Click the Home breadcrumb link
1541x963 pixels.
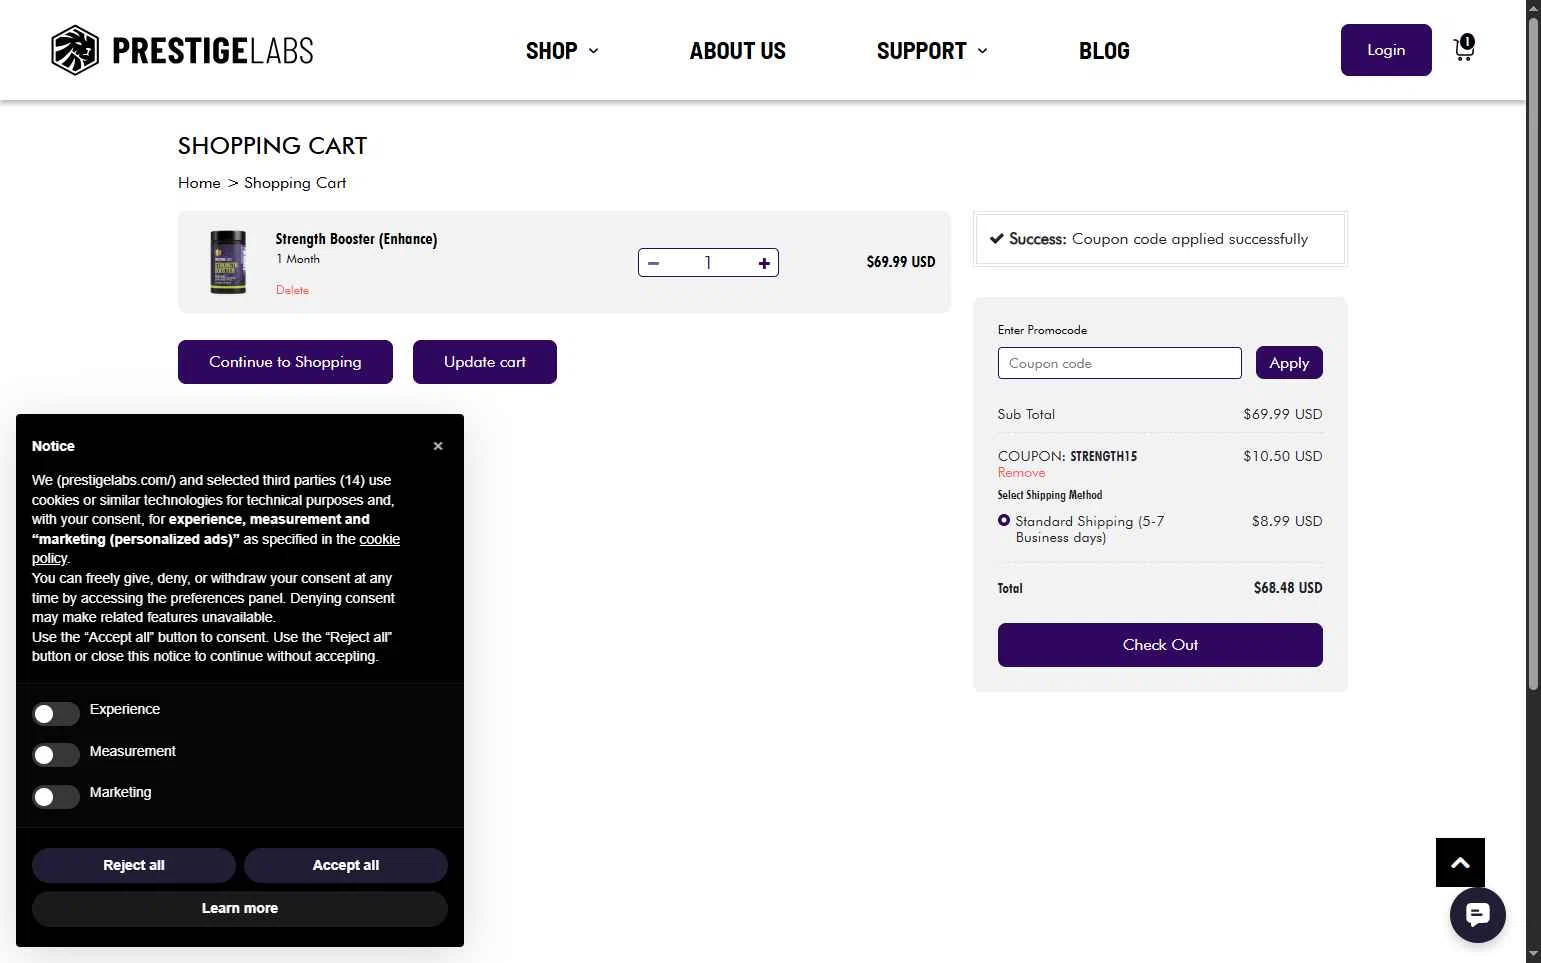coord(199,183)
